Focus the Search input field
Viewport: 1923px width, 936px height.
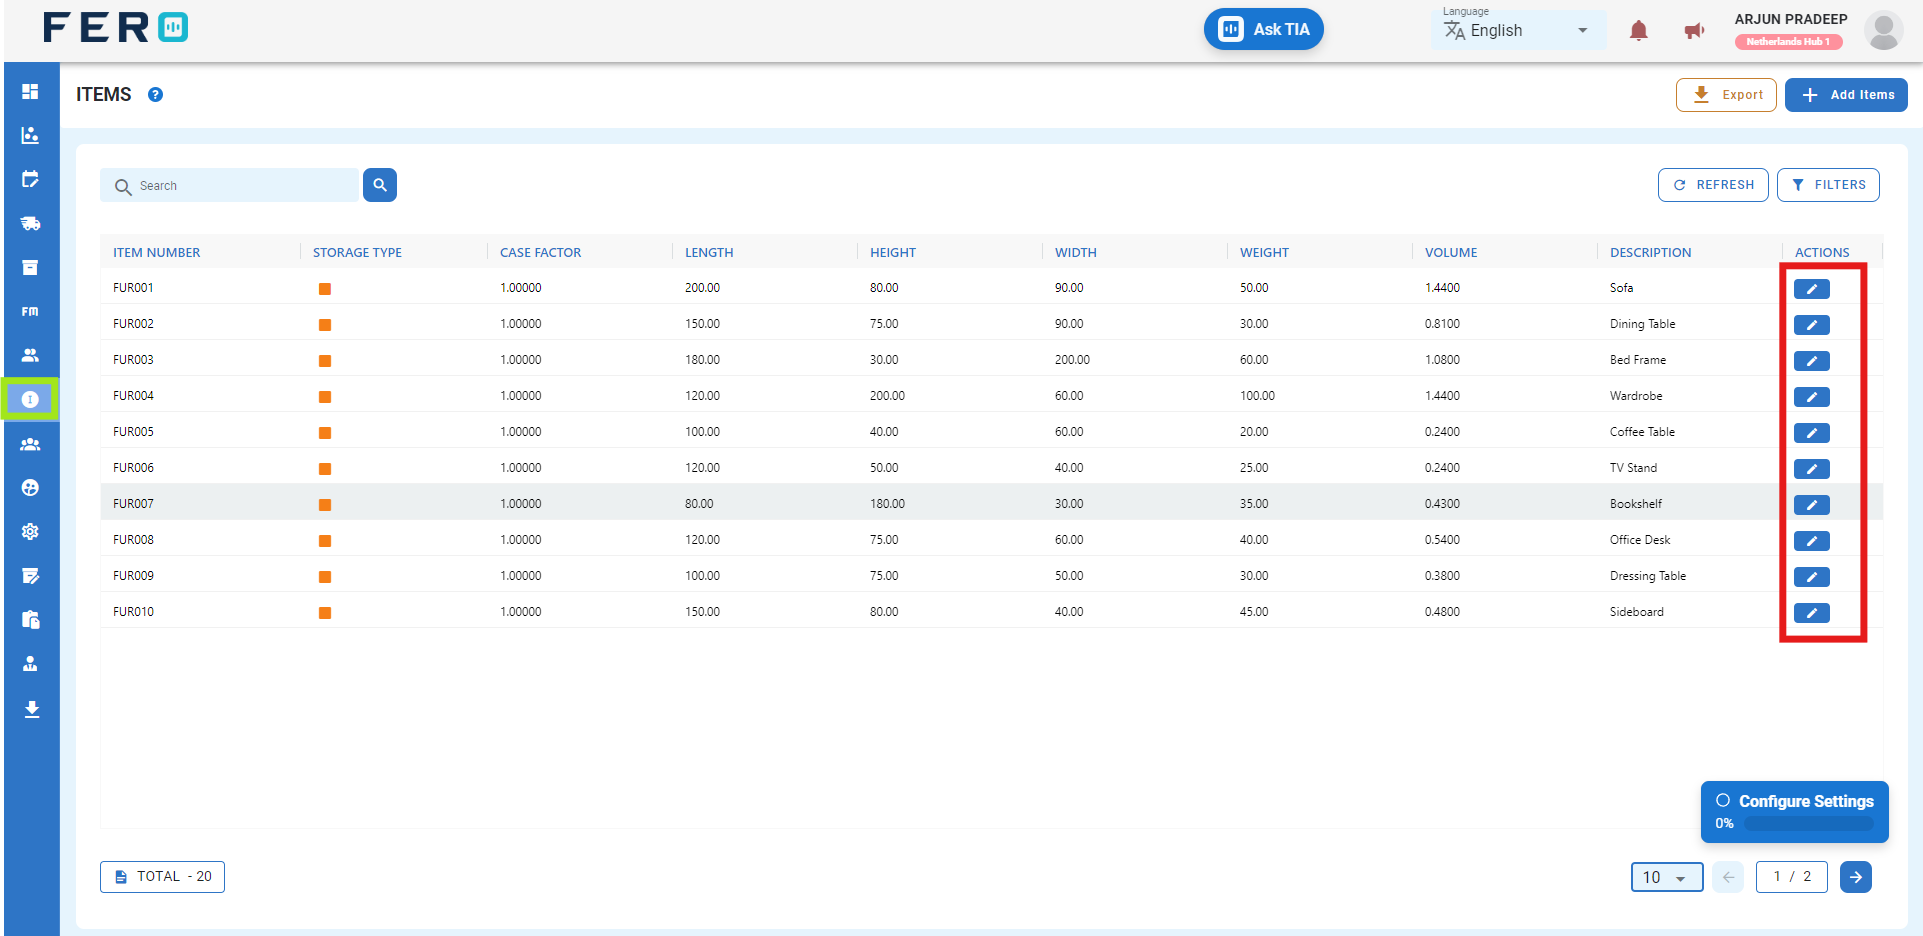coord(229,185)
